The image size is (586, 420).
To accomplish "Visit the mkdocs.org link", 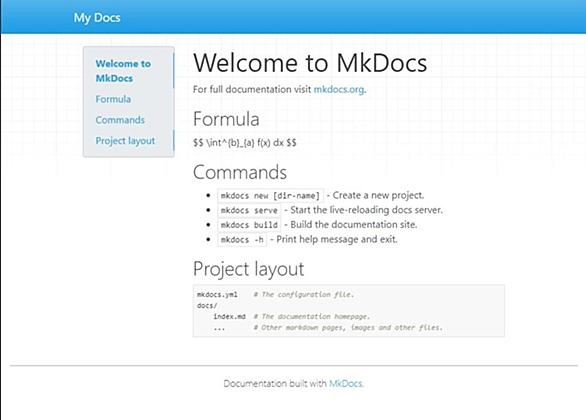I will pos(339,89).
